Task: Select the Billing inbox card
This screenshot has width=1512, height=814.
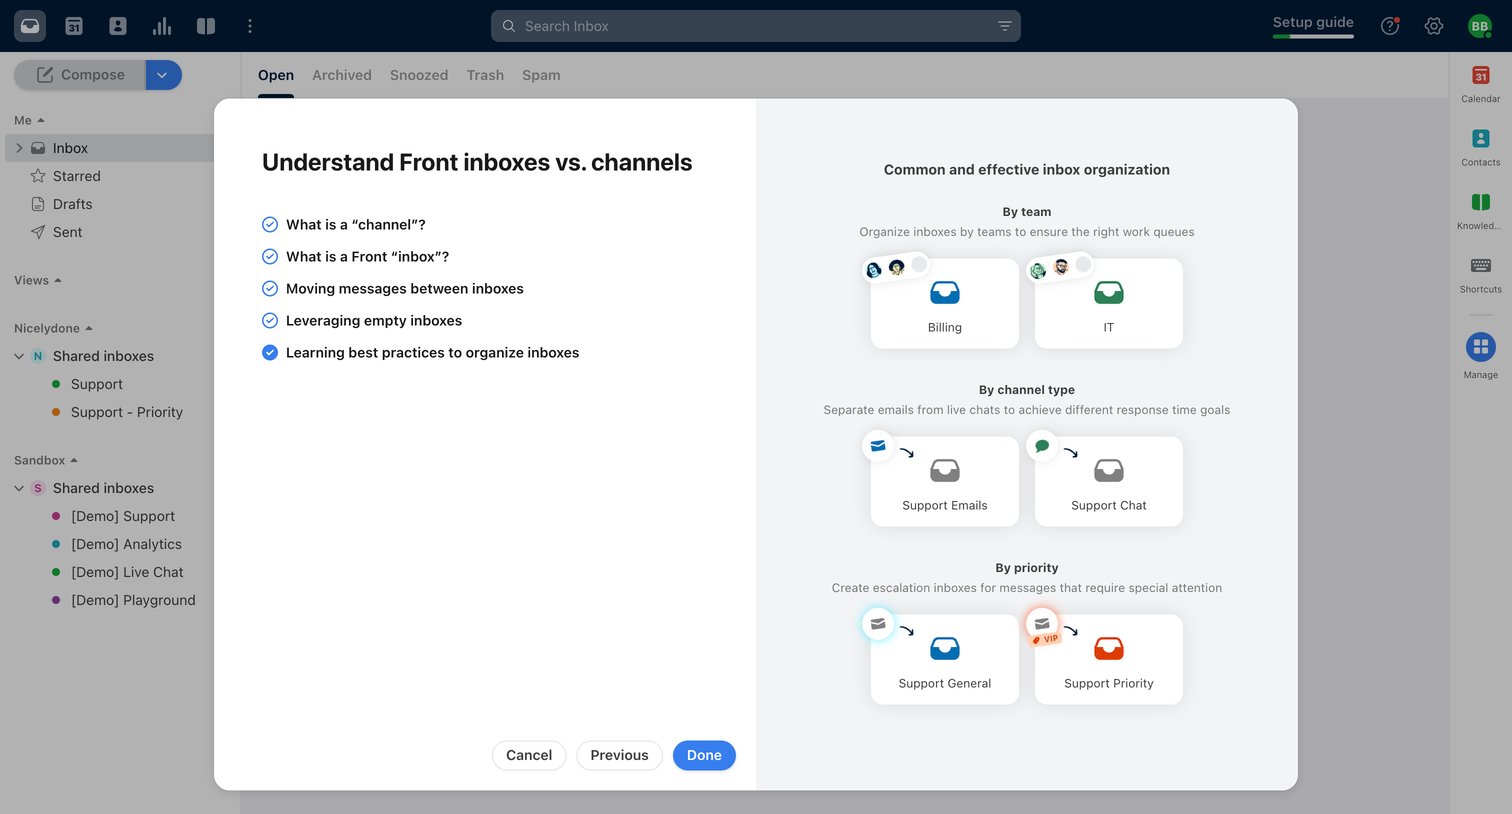Action: (945, 303)
